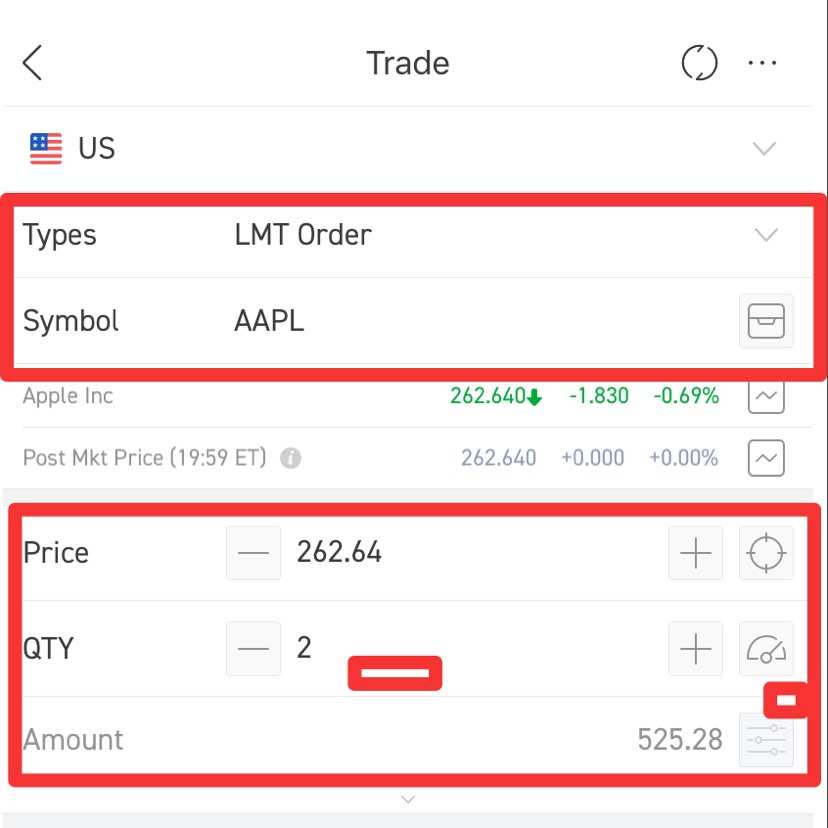Open Apple Inc price chart icon
Viewport: 828px width, 828px height.
(x=766, y=396)
